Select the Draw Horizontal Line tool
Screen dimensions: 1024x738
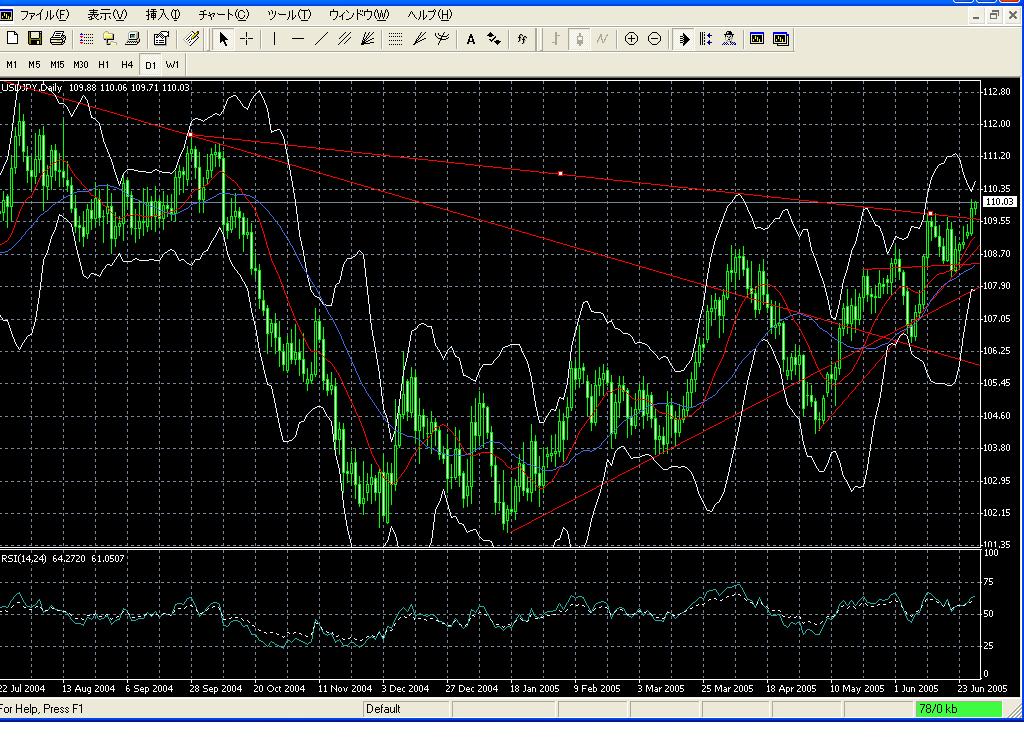pos(298,39)
